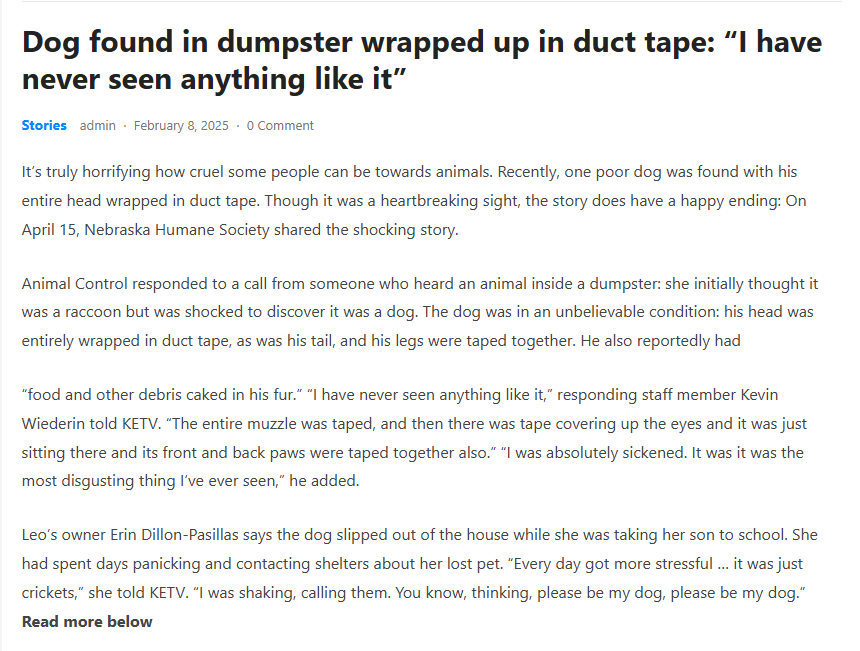860x651 pixels.
Task: Click the Read more below text
Action: tap(87, 622)
